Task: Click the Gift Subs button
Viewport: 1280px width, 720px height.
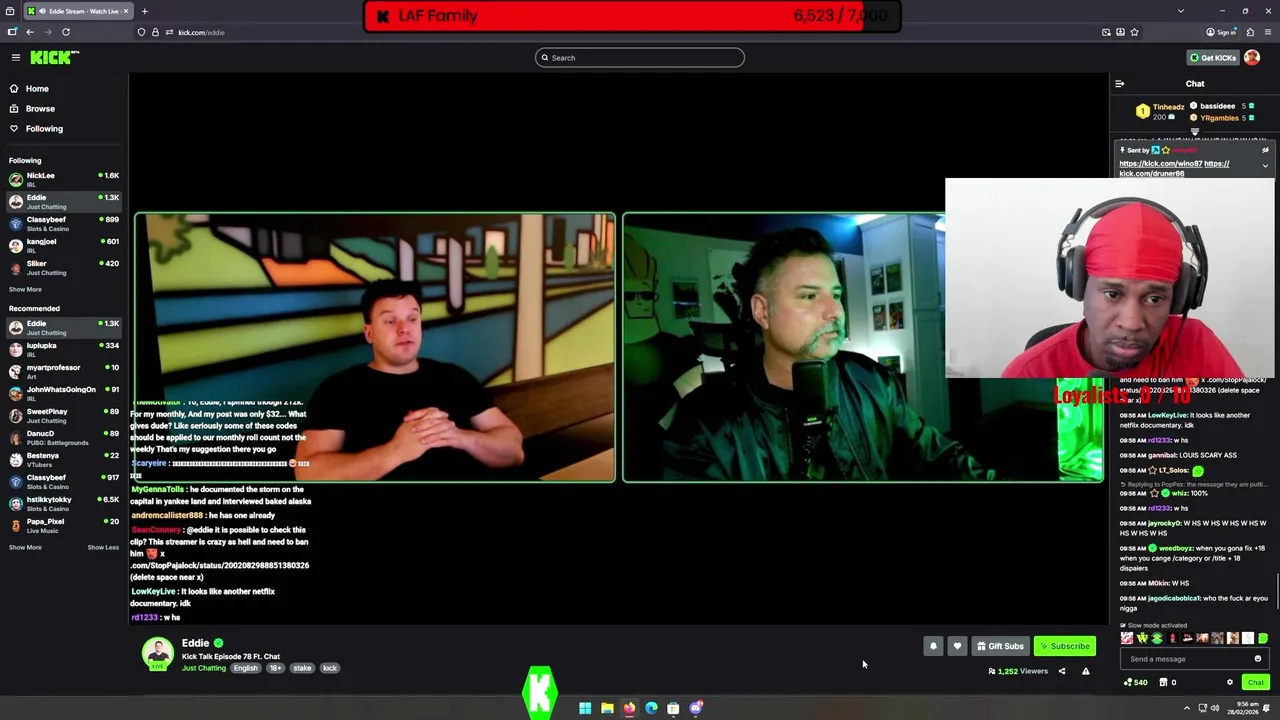Action: [1000, 646]
